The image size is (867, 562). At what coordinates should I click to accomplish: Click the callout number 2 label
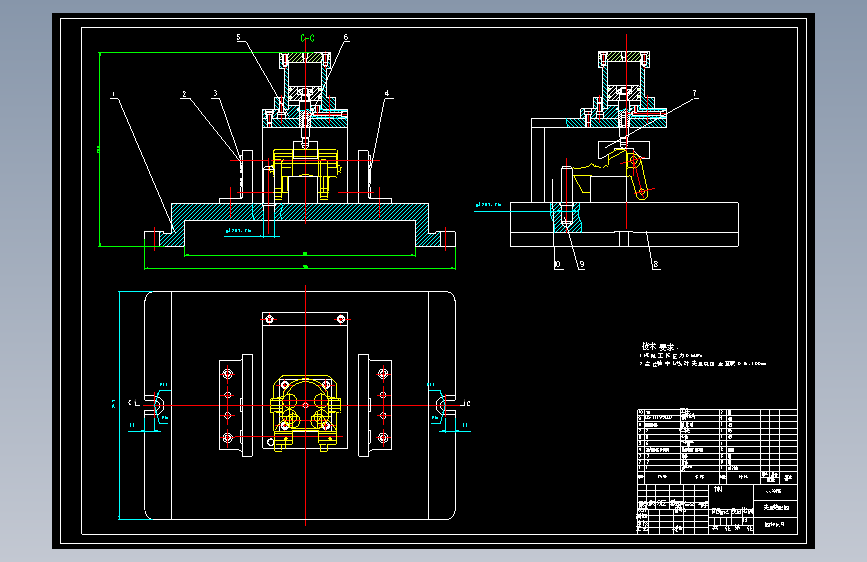pos(184,95)
